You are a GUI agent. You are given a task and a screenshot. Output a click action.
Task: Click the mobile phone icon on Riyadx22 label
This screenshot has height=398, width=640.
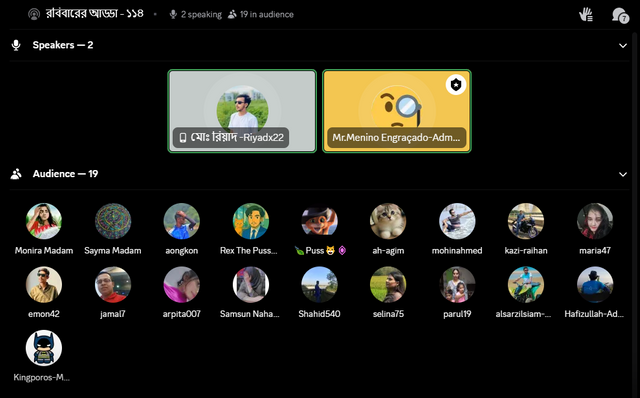pos(183,138)
